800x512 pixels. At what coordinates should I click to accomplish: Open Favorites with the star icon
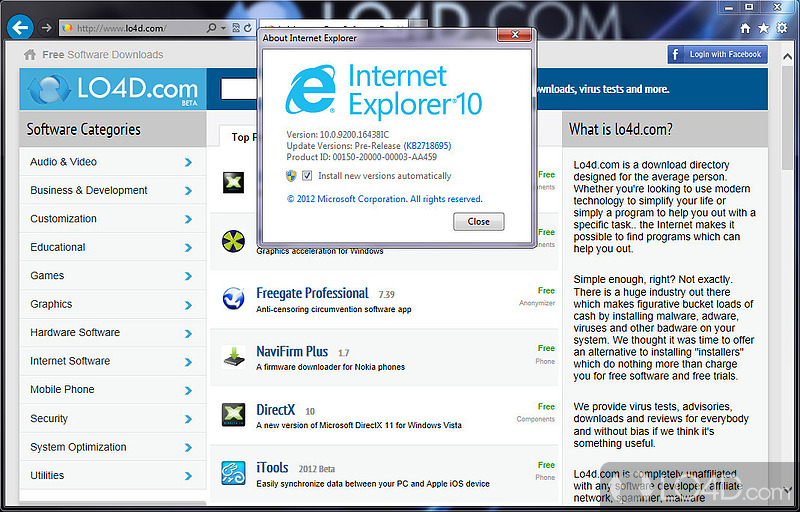point(763,28)
